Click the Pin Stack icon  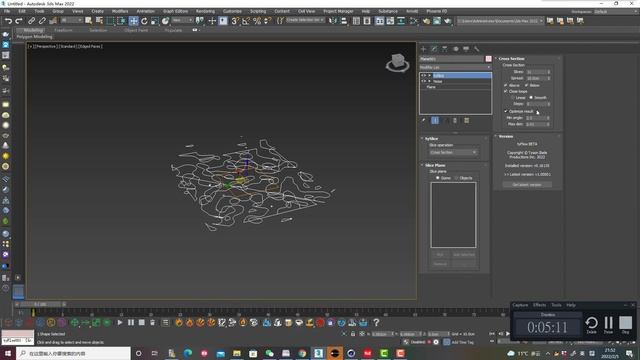[424, 120]
